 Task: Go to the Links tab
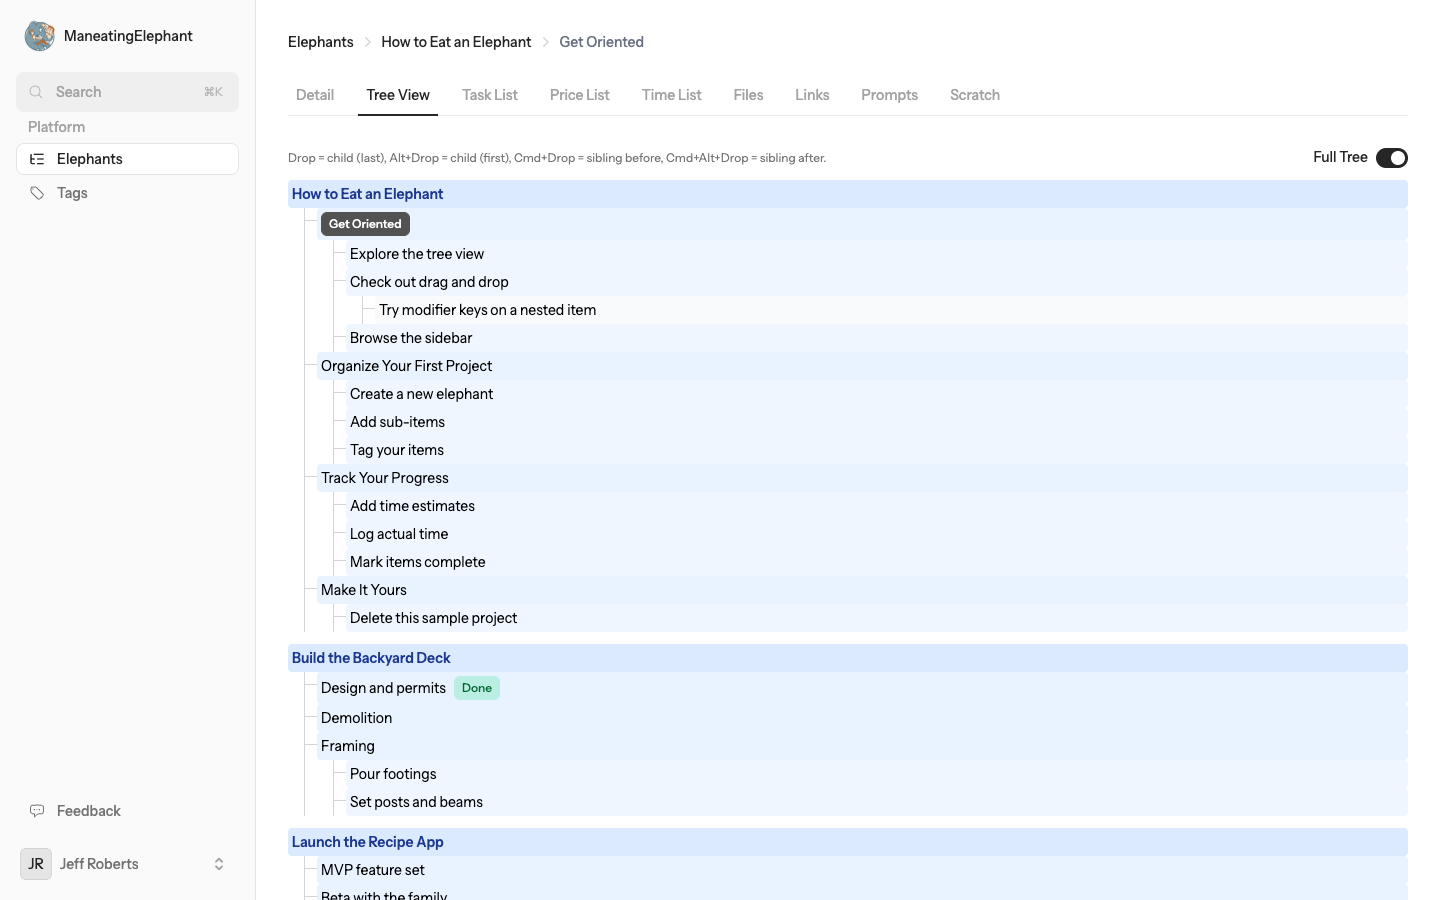coord(812,95)
